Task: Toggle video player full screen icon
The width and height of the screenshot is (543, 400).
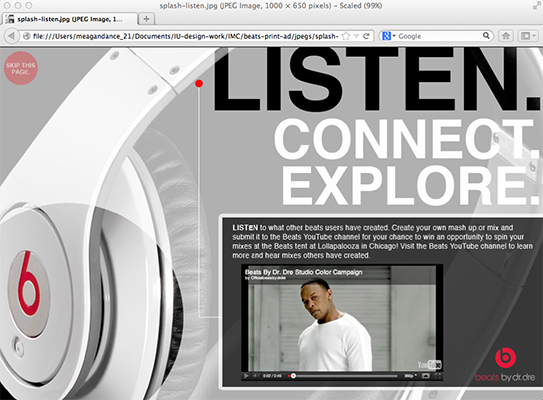Action: 438,376
